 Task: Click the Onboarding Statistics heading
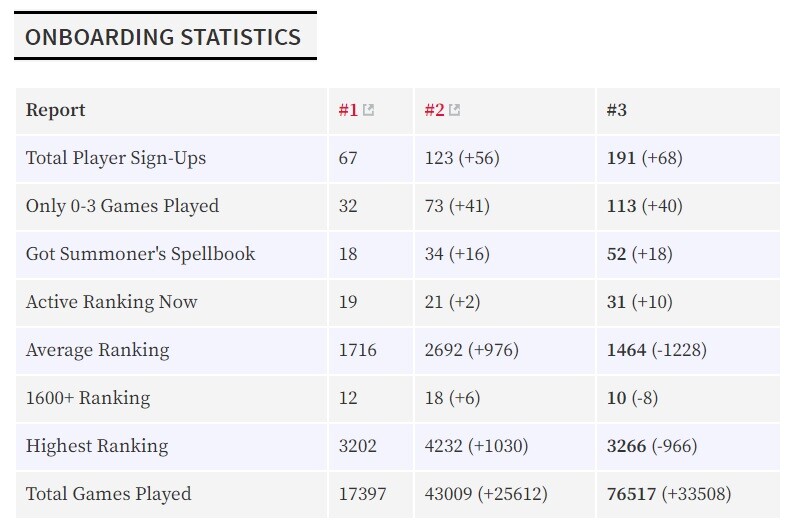coord(163,37)
